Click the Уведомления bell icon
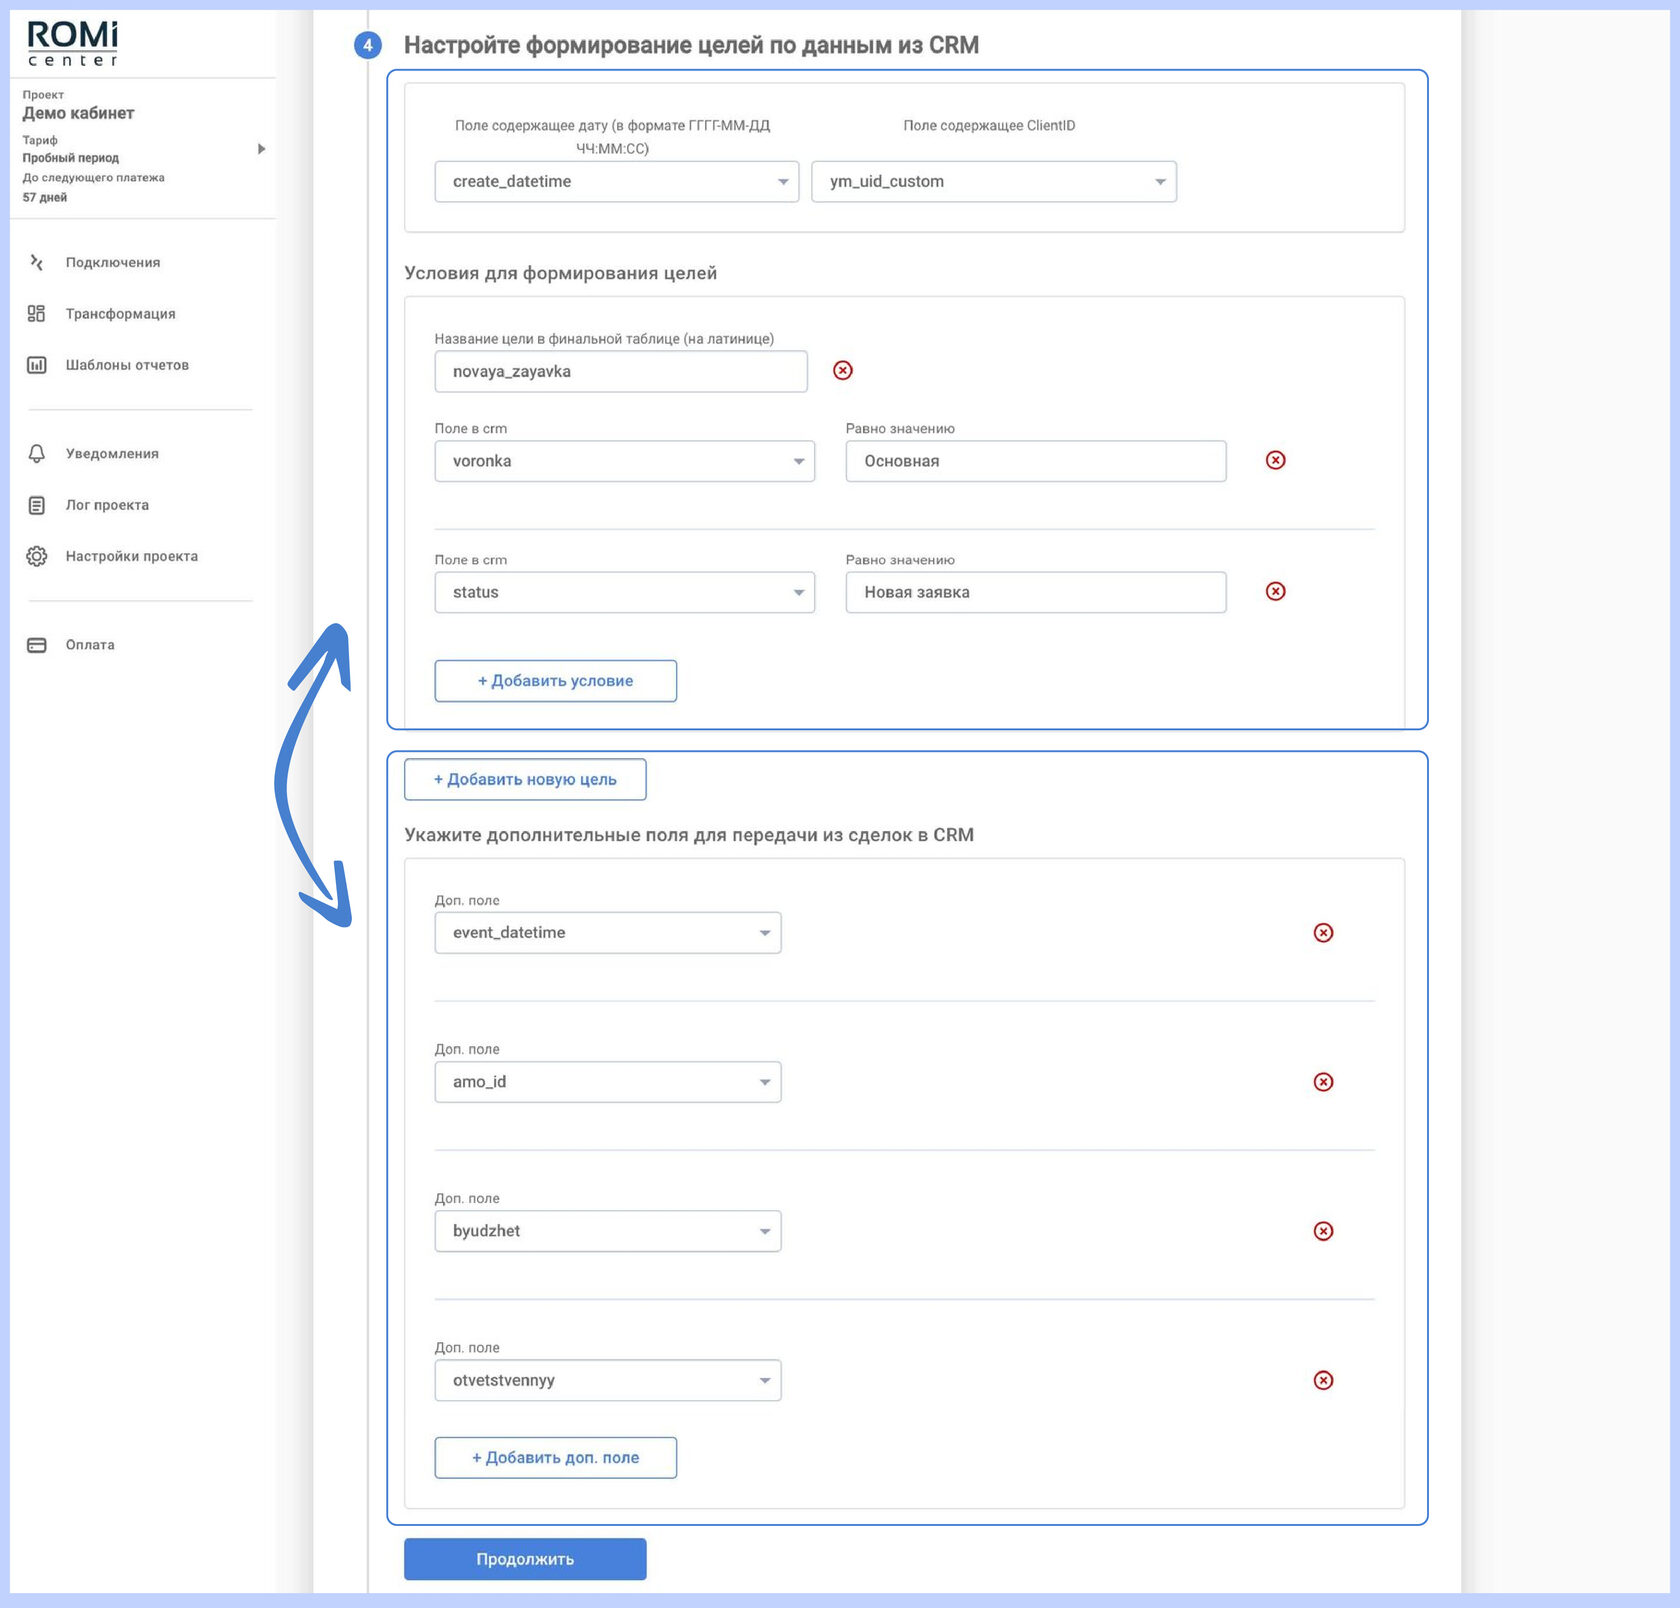The height and width of the screenshot is (1608, 1680). point(37,454)
